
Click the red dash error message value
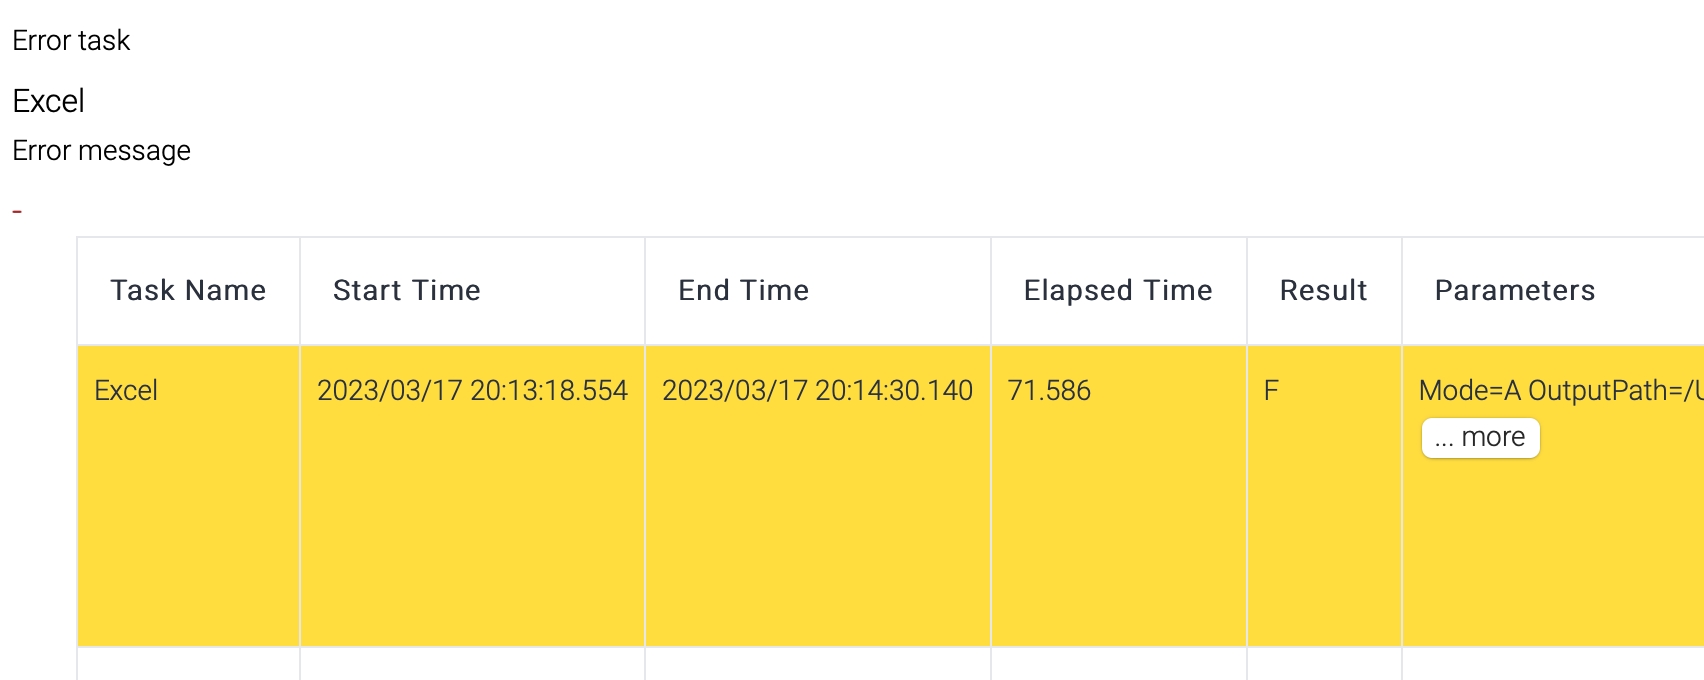[17, 211]
